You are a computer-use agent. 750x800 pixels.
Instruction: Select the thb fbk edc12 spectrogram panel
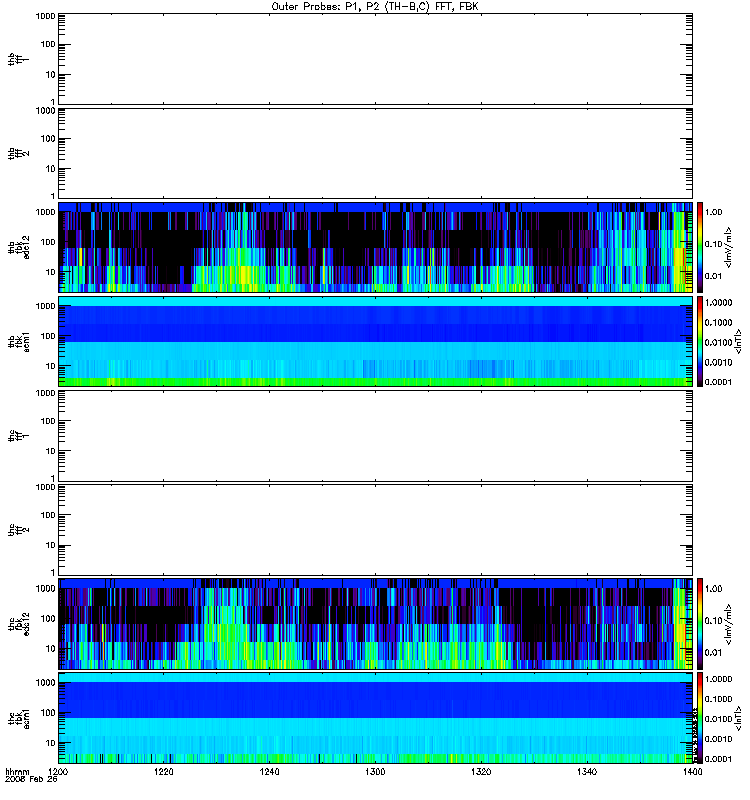376,247
